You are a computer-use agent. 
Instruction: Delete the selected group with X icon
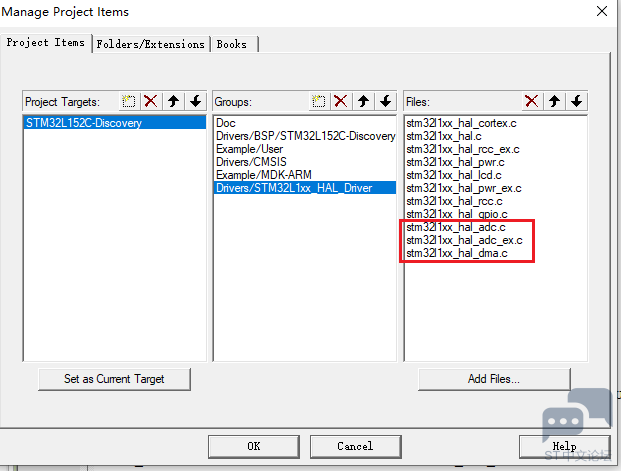[x=341, y=101]
